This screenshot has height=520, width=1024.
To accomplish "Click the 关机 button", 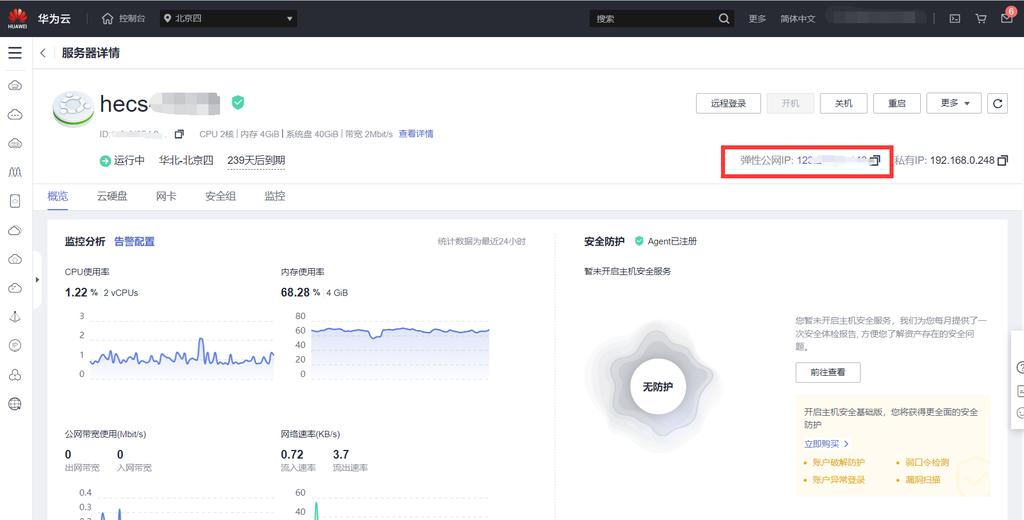I will [x=844, y=103].
